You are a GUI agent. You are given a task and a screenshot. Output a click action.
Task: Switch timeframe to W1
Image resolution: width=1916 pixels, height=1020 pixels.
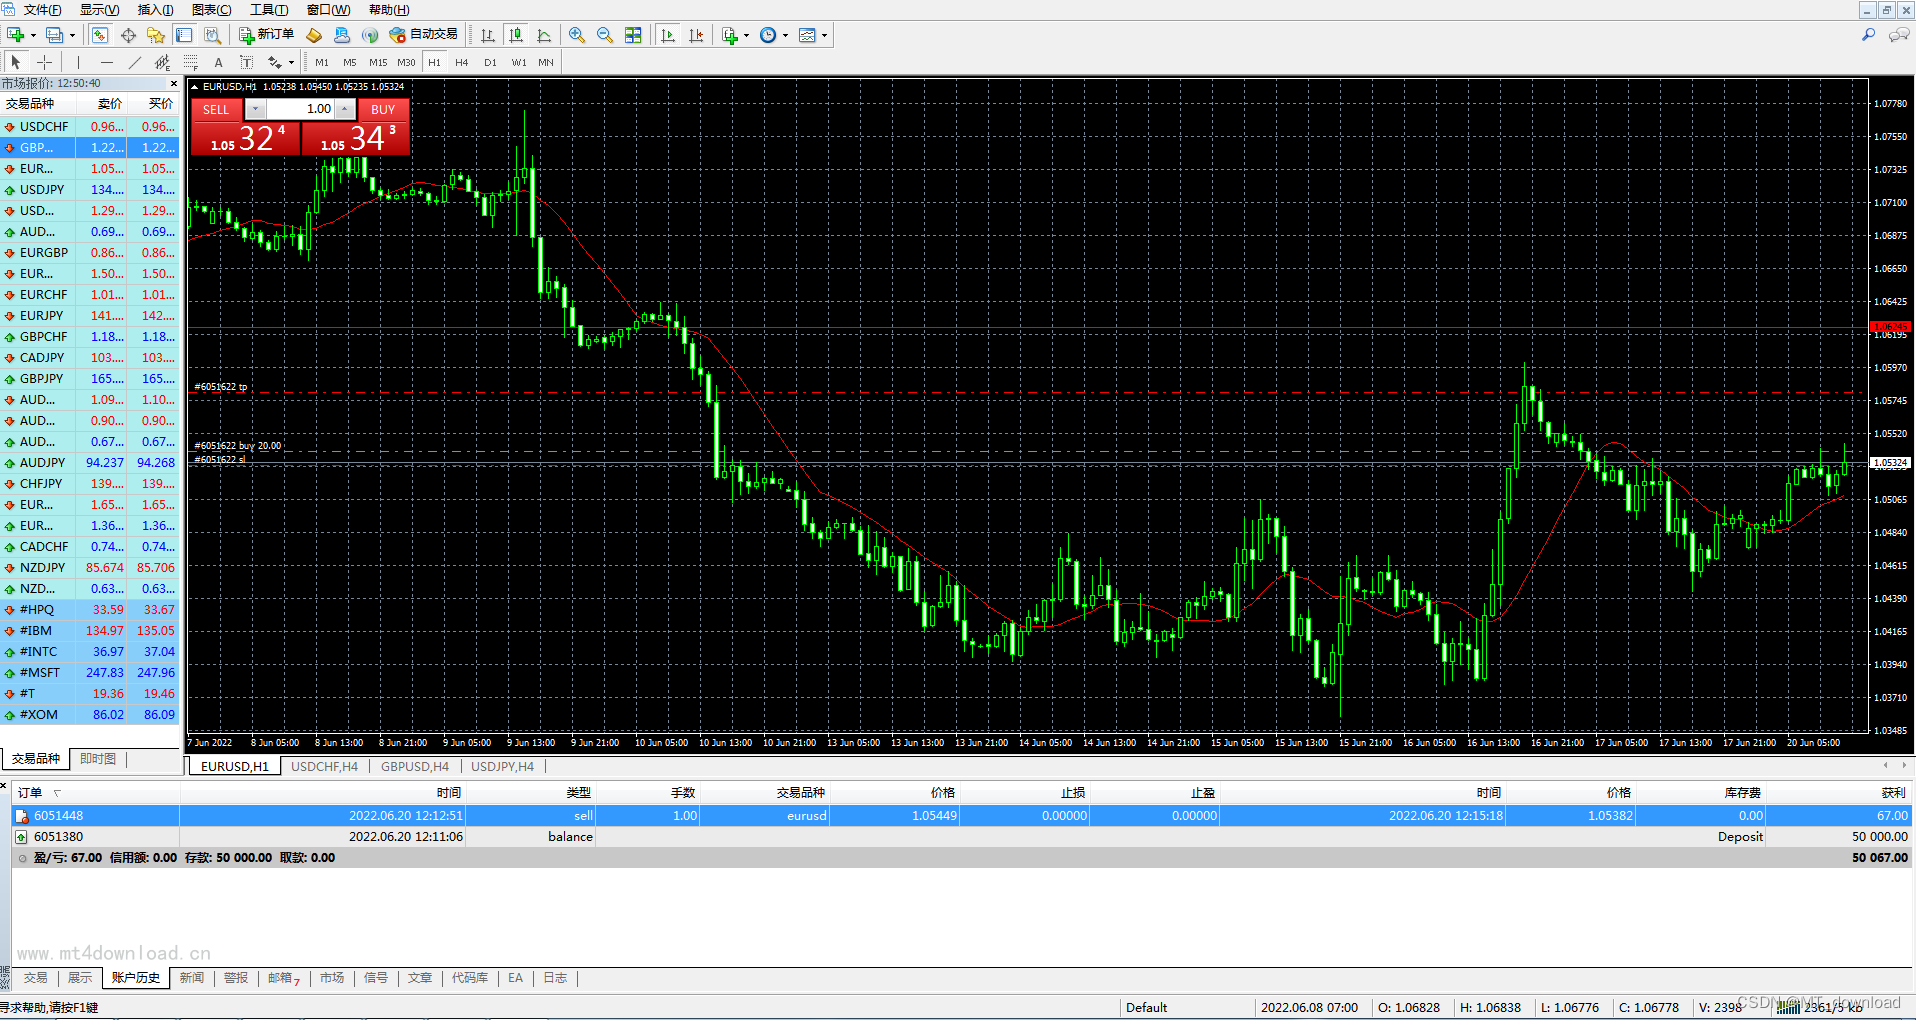click(x=519, y=62)
